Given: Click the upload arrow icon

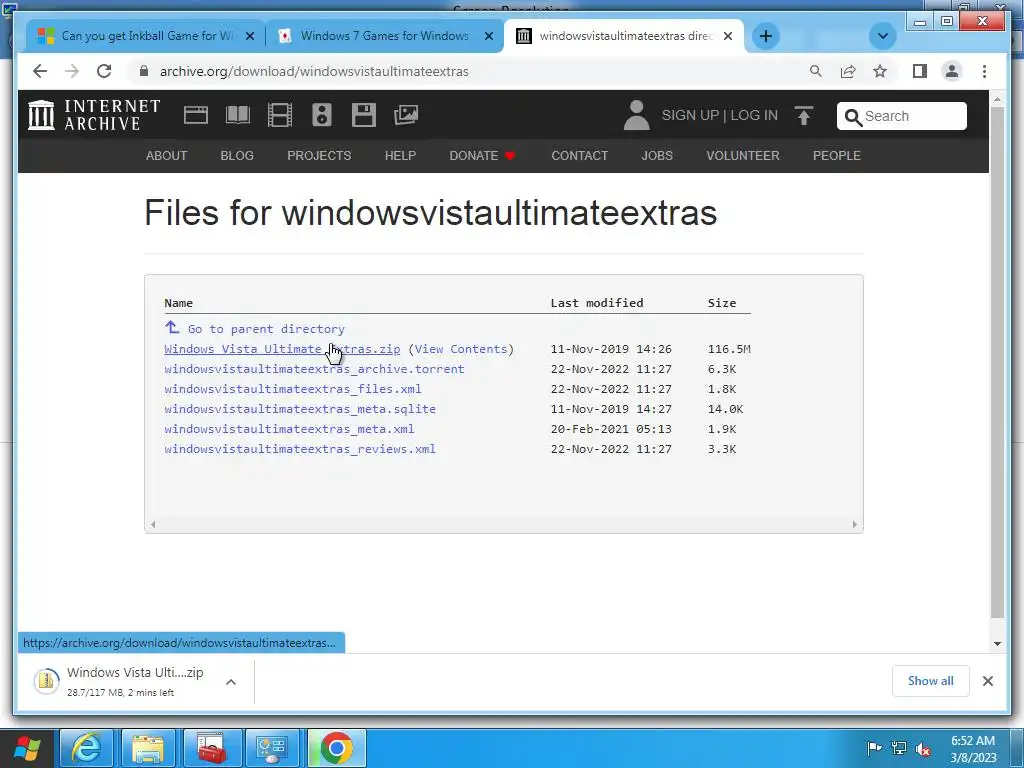Looking at the screenshot, I should point(804,115).
